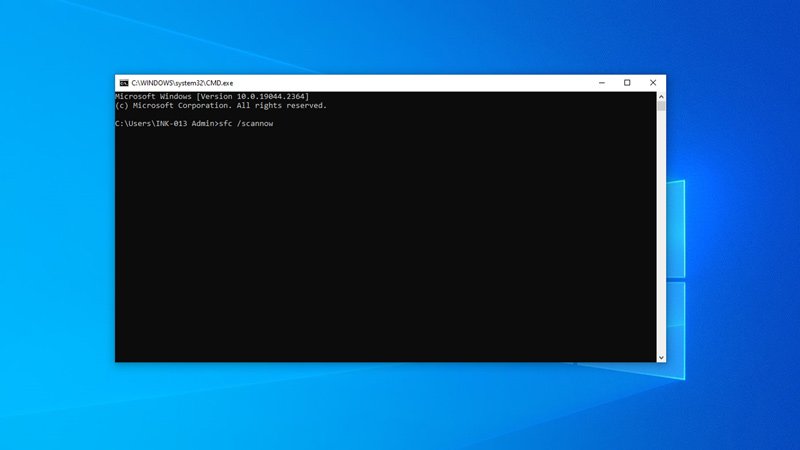
Task: Click the vertical scrollbar thumb
Action: coord(661,106)
